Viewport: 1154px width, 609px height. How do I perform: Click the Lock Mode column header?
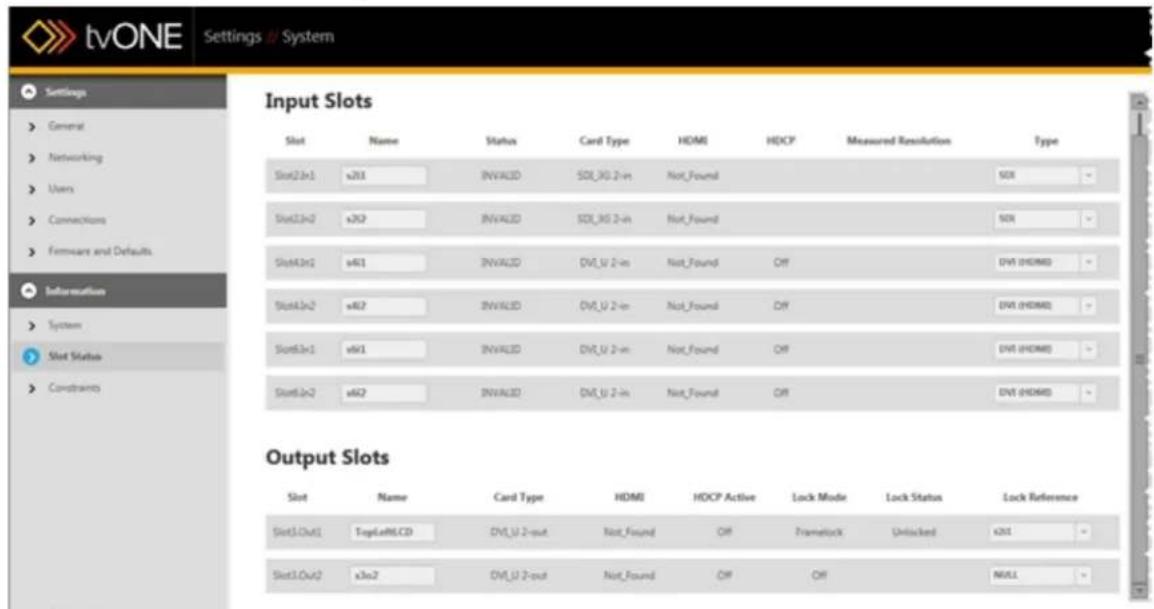click(x=819, y=497)
